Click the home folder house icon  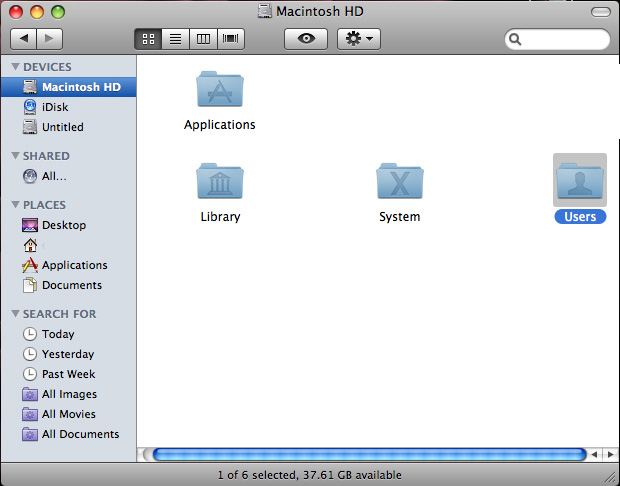coord(30,245)
